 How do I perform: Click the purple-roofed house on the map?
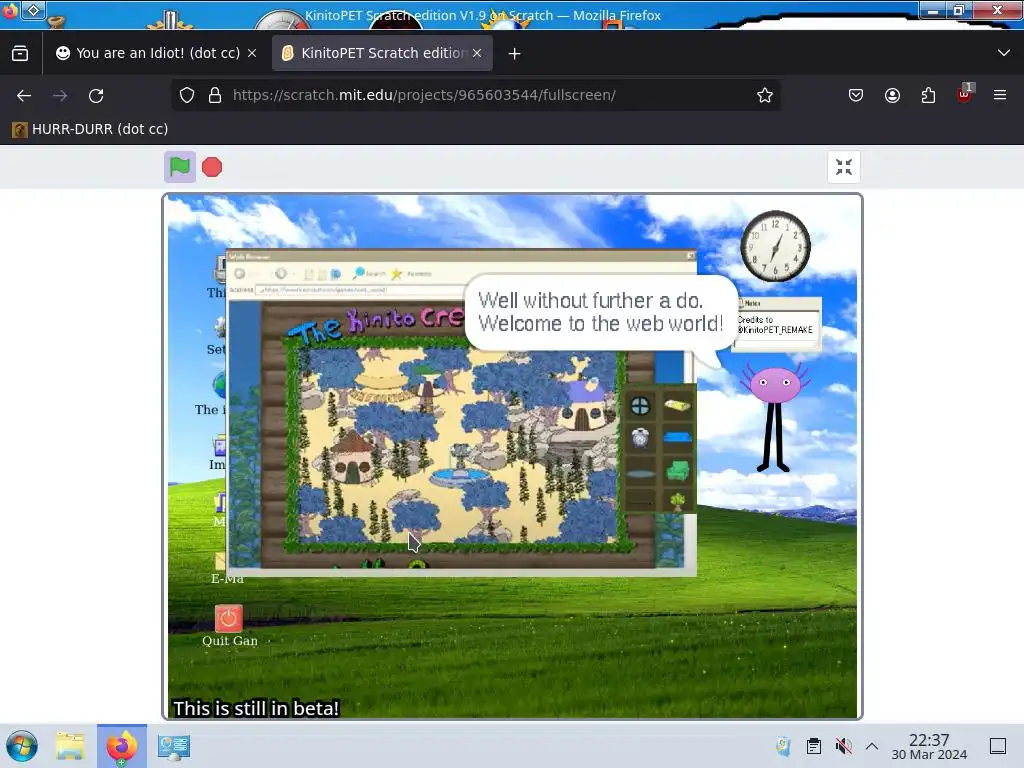[586, 405]
